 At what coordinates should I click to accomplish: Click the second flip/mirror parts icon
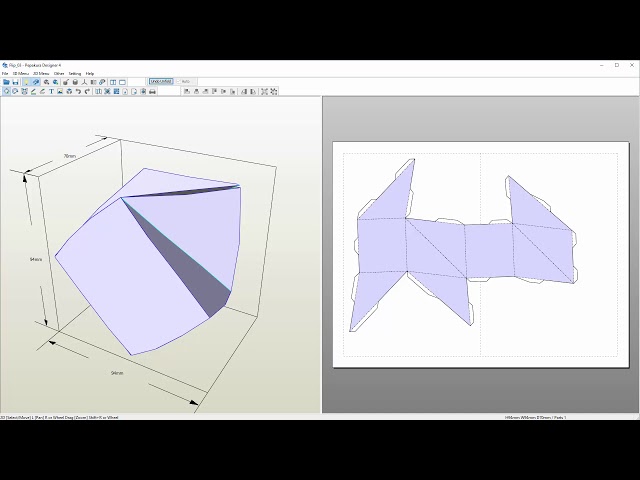click(253, 91)
